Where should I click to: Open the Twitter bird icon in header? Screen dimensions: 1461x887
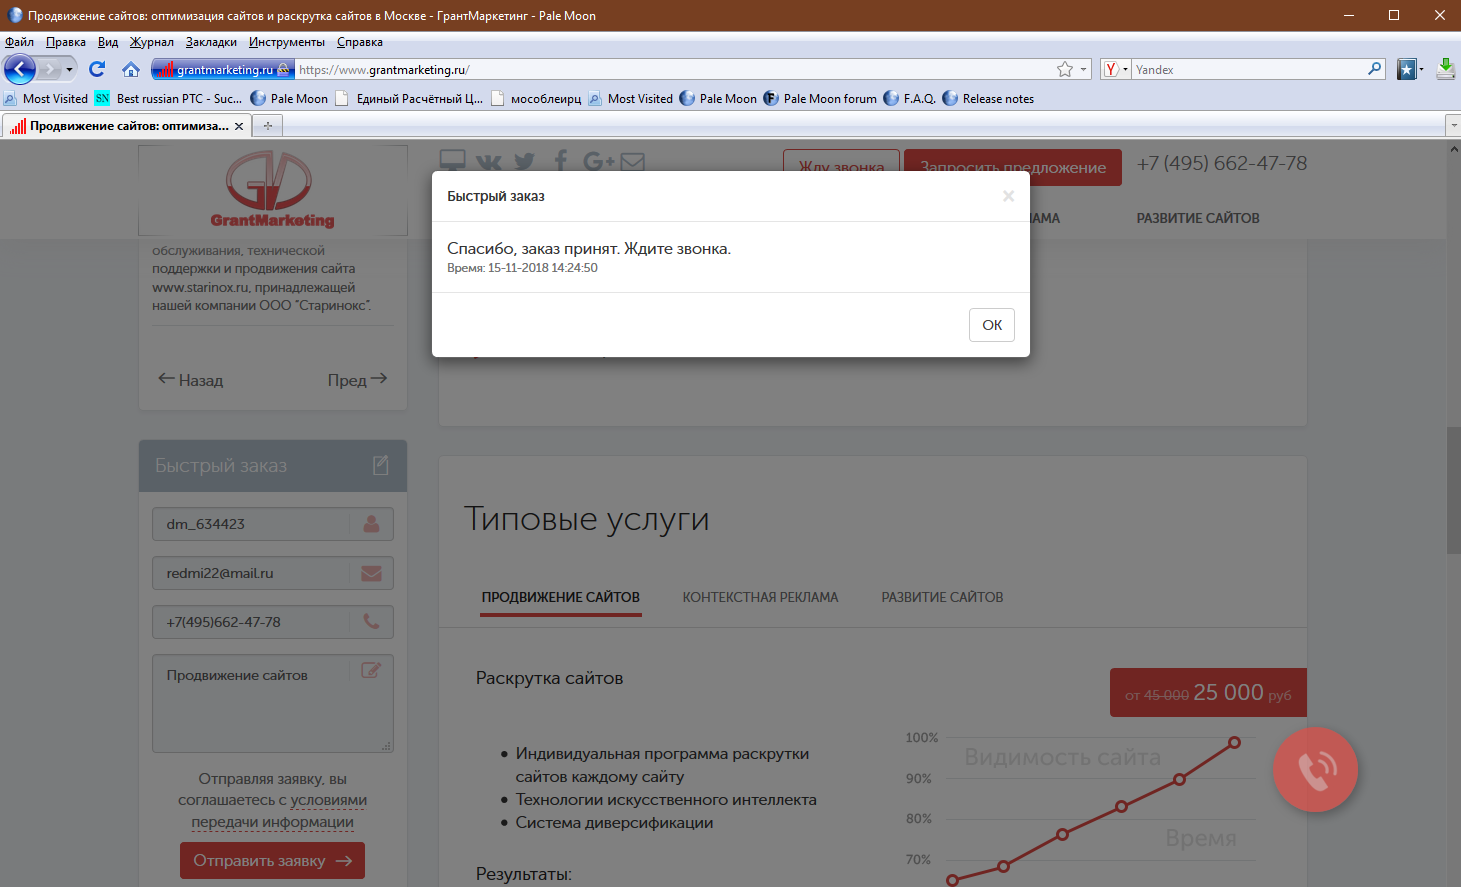(525, 161)
